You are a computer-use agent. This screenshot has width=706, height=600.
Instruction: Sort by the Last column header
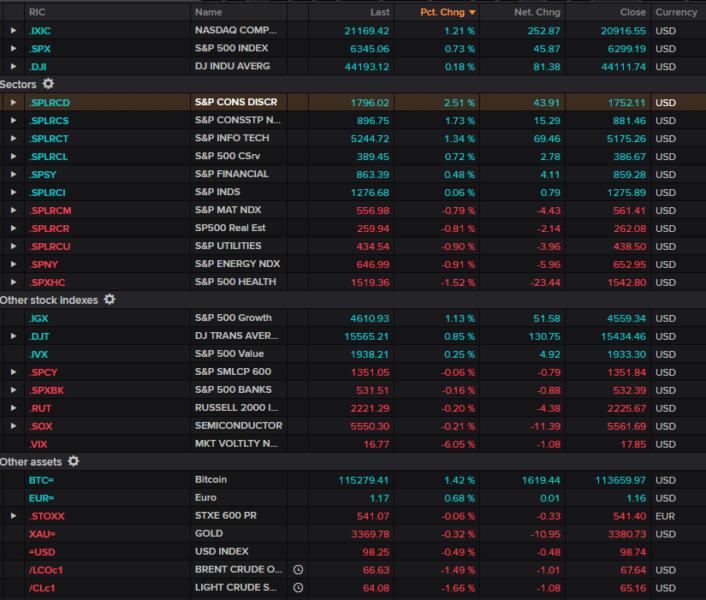(380, 12)
